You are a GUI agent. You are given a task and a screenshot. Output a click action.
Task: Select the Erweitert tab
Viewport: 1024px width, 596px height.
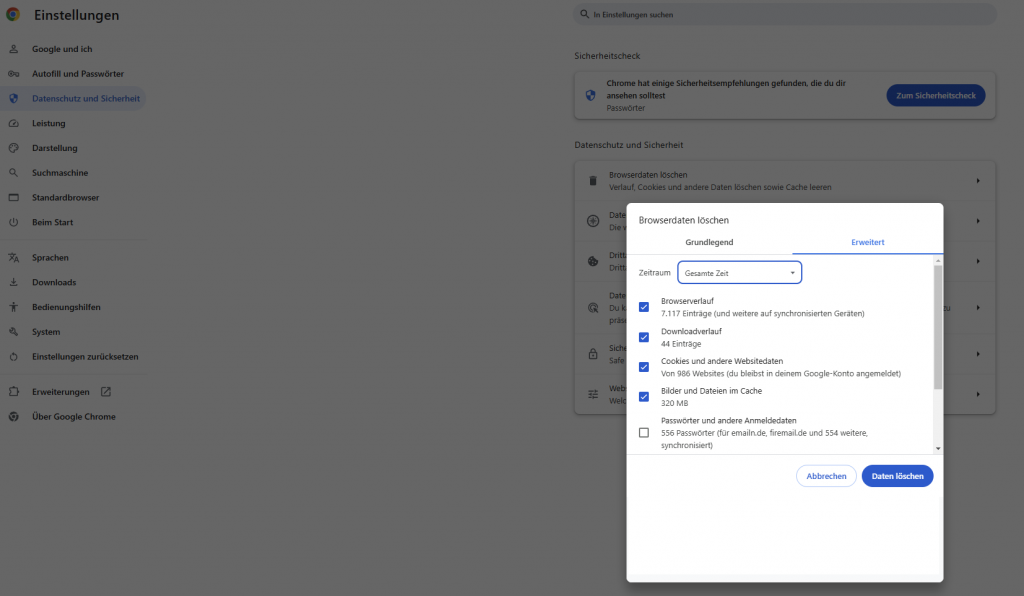(867, 242)
